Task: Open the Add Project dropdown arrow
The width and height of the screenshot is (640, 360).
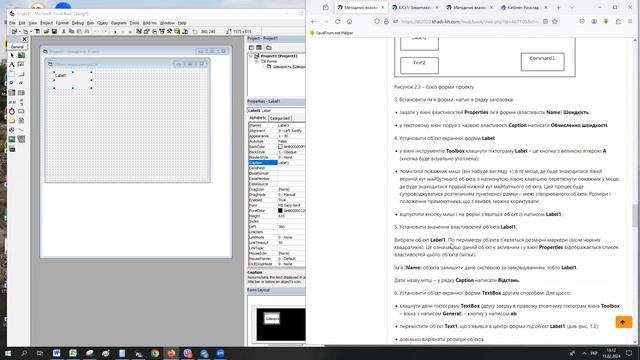Action: pyautogui.click(x=20, y=31)
